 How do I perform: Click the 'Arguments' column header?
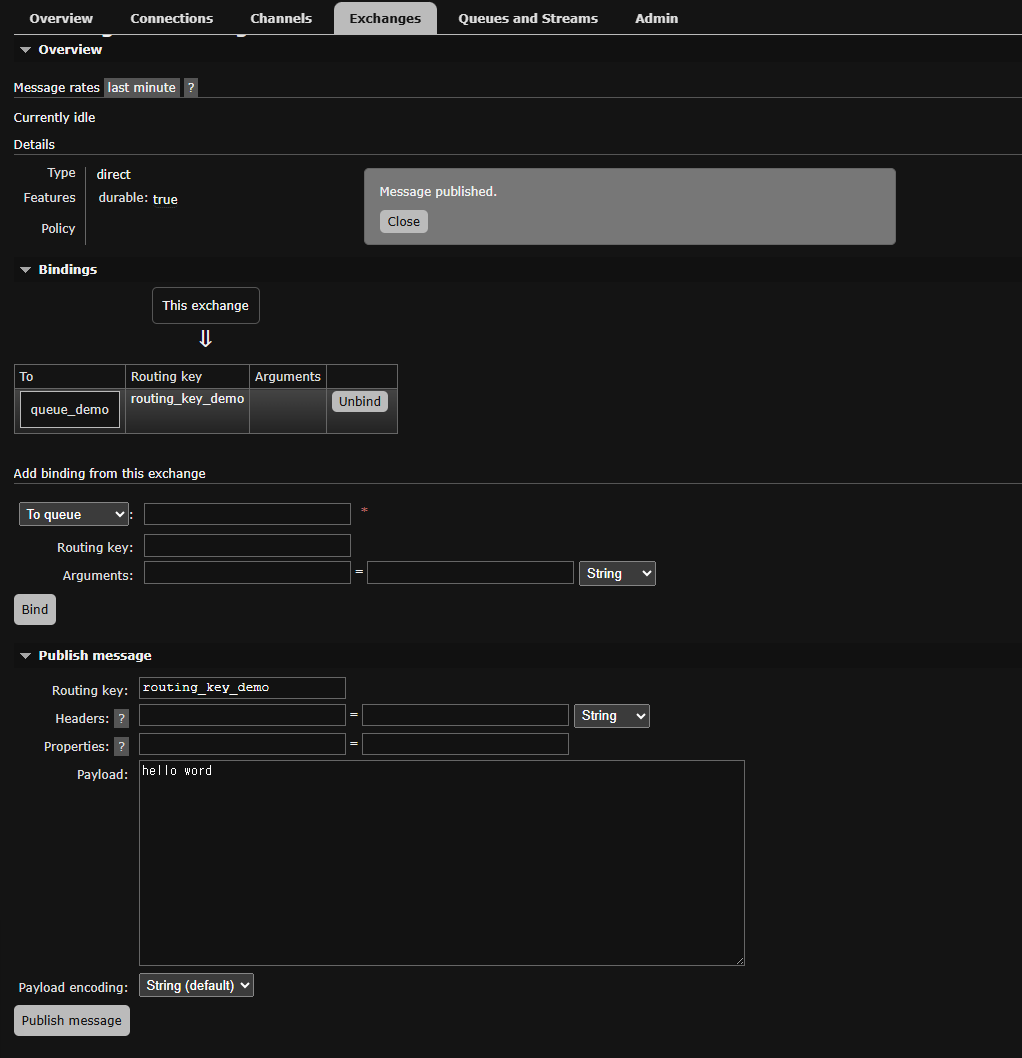(x=287, y=377)
